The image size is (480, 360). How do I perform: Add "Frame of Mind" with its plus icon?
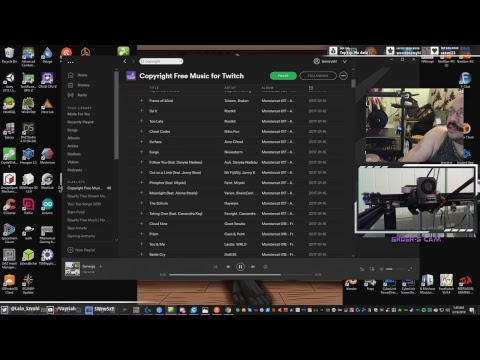141,100
